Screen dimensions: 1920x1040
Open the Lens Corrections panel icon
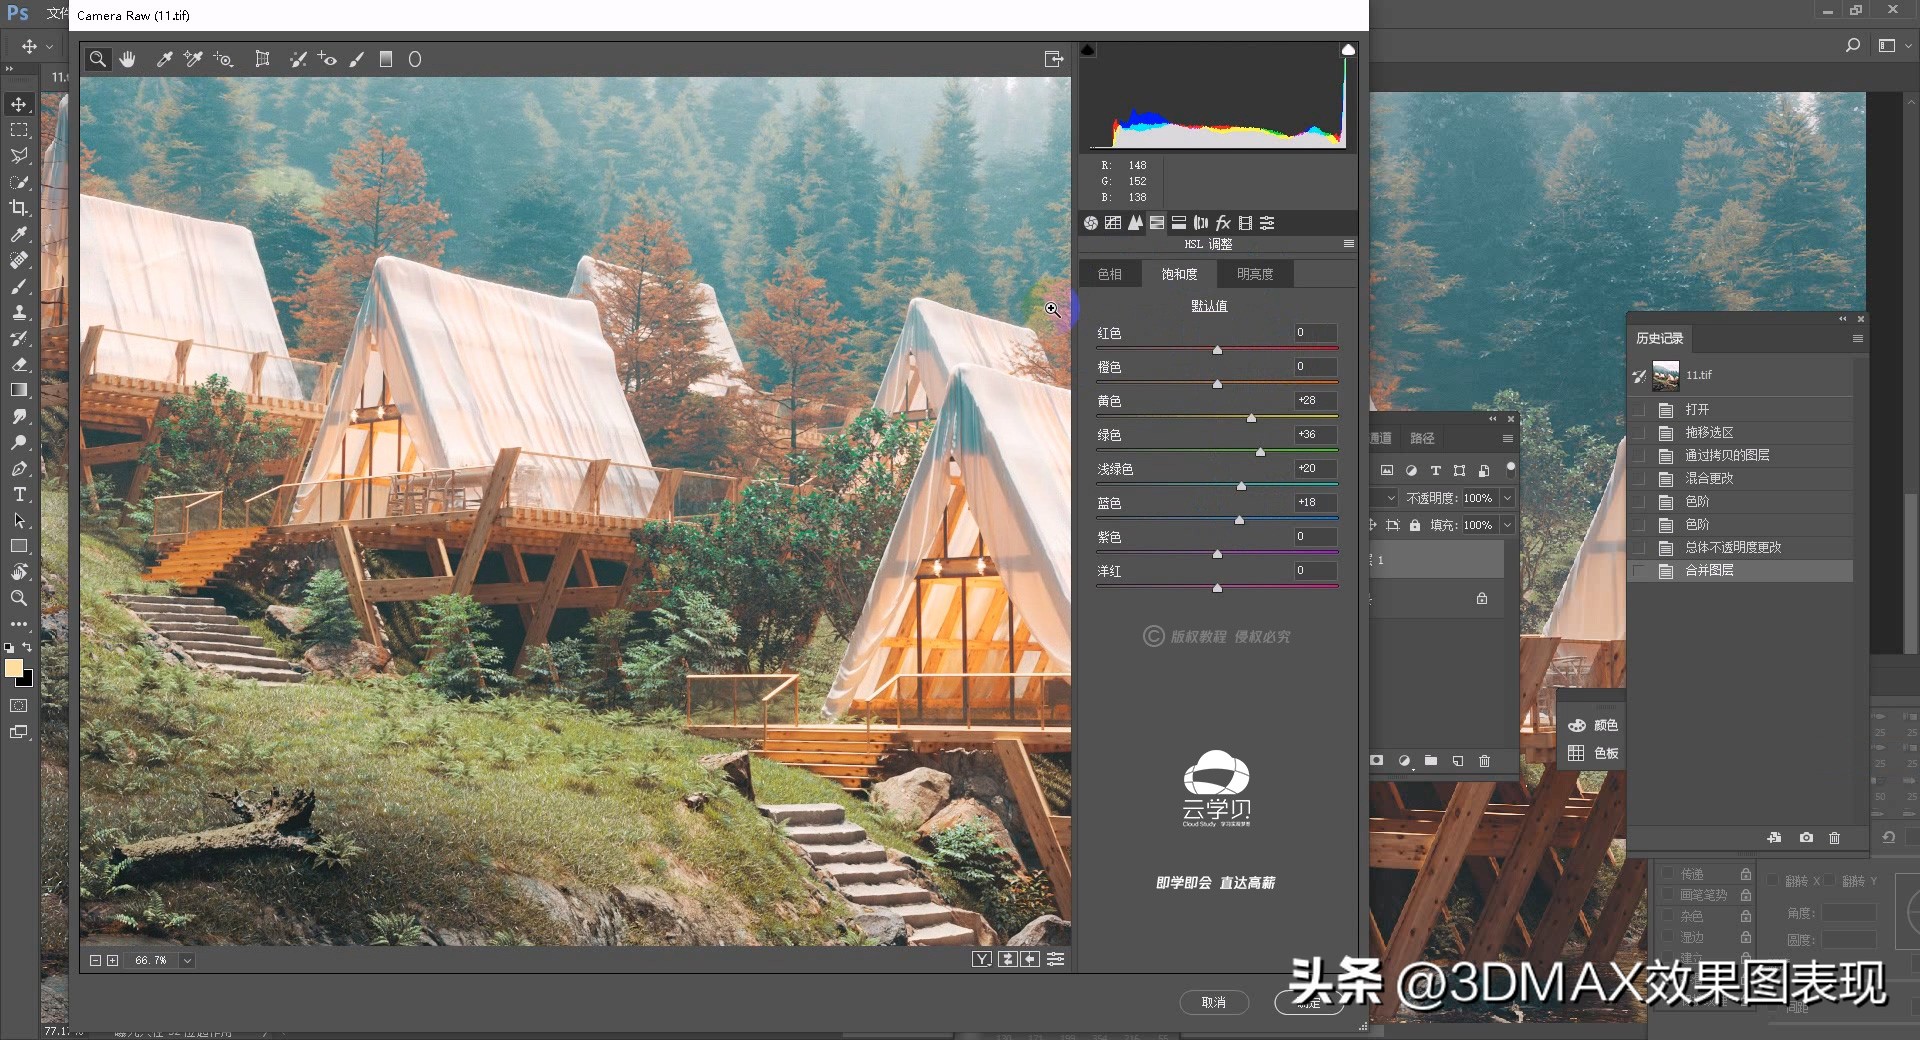[x=1201, y=222]
